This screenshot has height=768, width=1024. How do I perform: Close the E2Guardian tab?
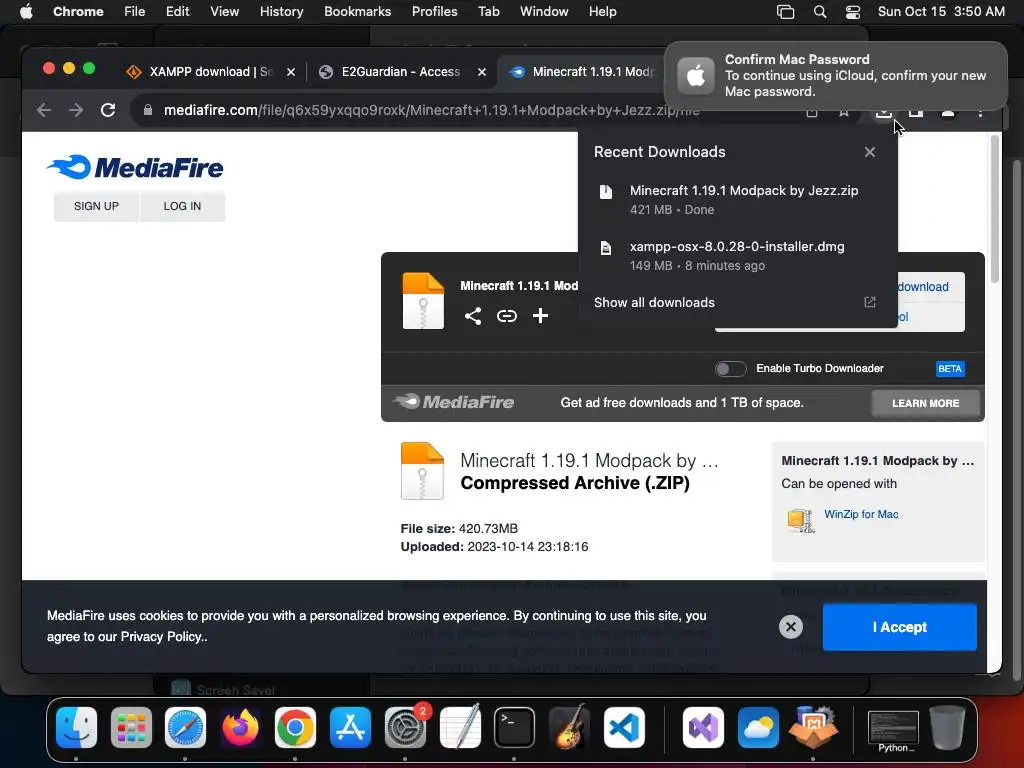[482, 72]
